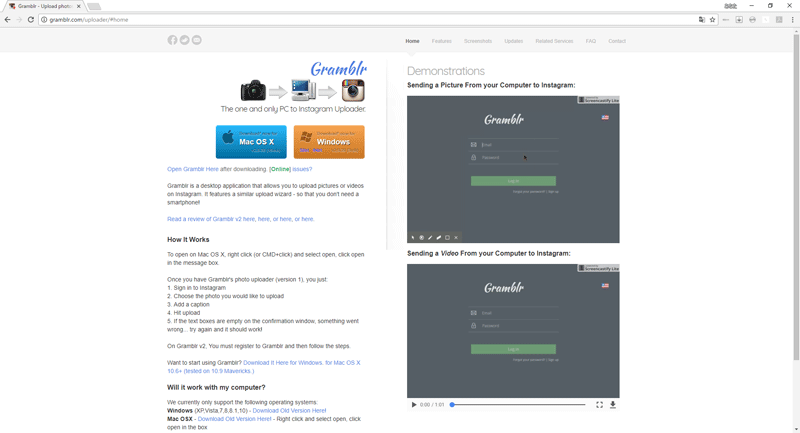800x433 pixels.
Task: Click the US flag in the video demo
Action: [605, 286]
